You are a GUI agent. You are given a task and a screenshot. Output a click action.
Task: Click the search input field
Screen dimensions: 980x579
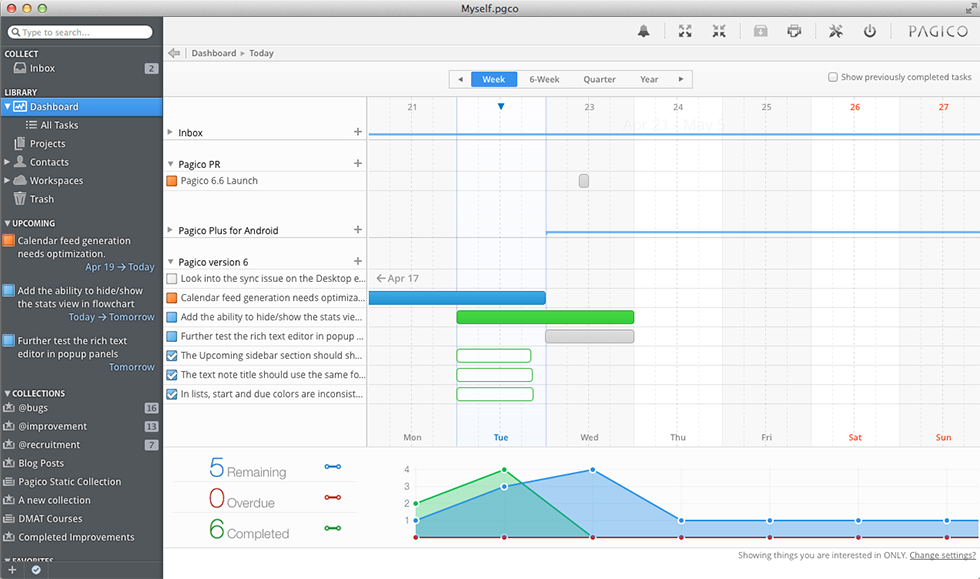coord(80,32)
